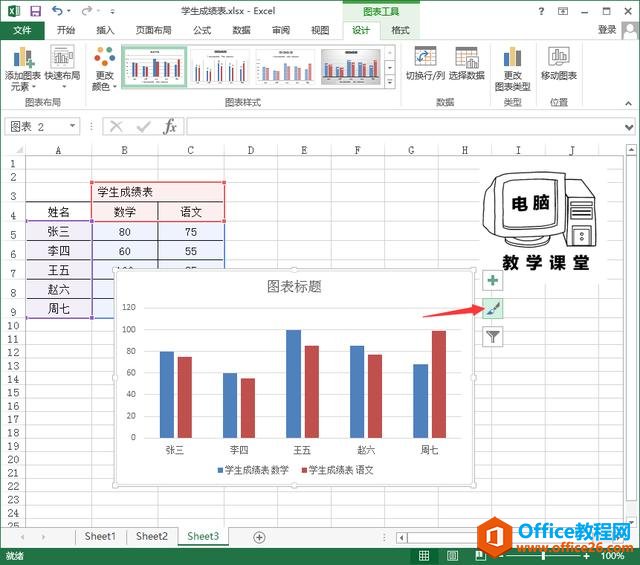Switch to Normal view icon
Screen dimensions: 640x565
pos(424,556)
